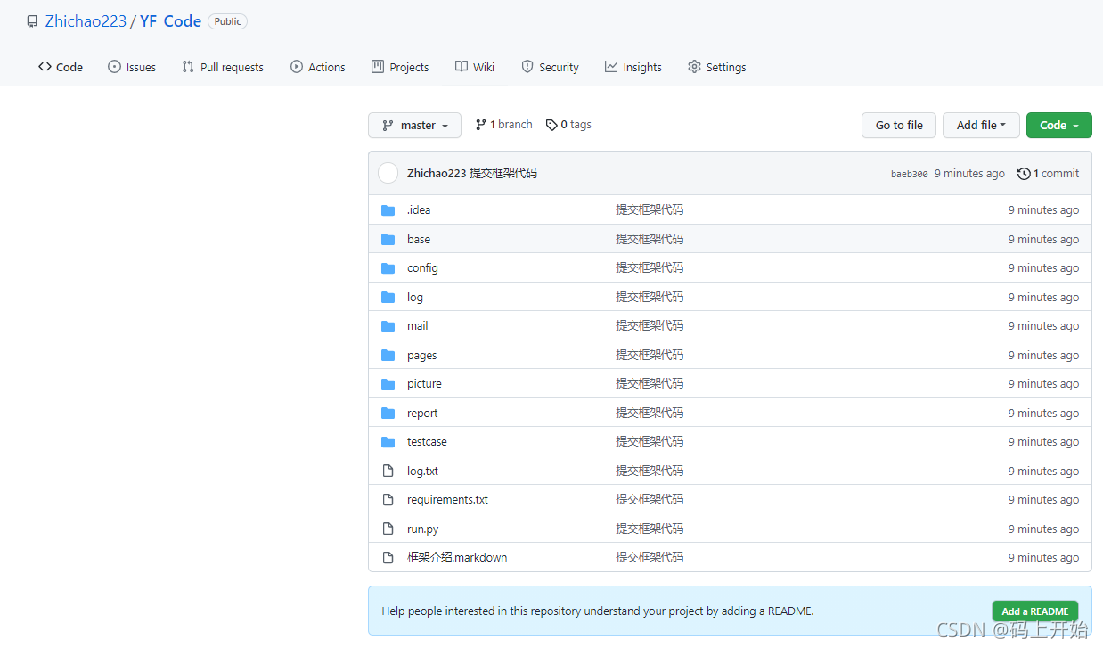Open the 1 commit history link

(x=1048, y=173)
